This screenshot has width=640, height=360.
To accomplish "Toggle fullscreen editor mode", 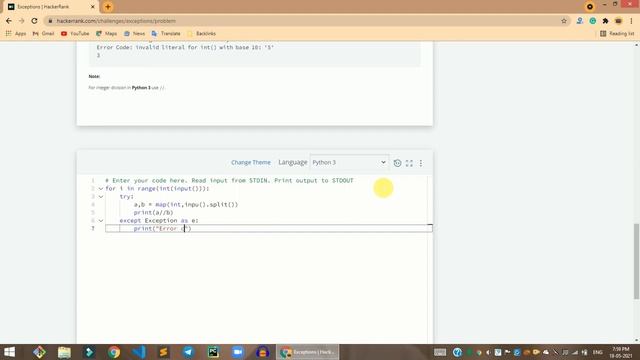I will (x=409, y=163).
